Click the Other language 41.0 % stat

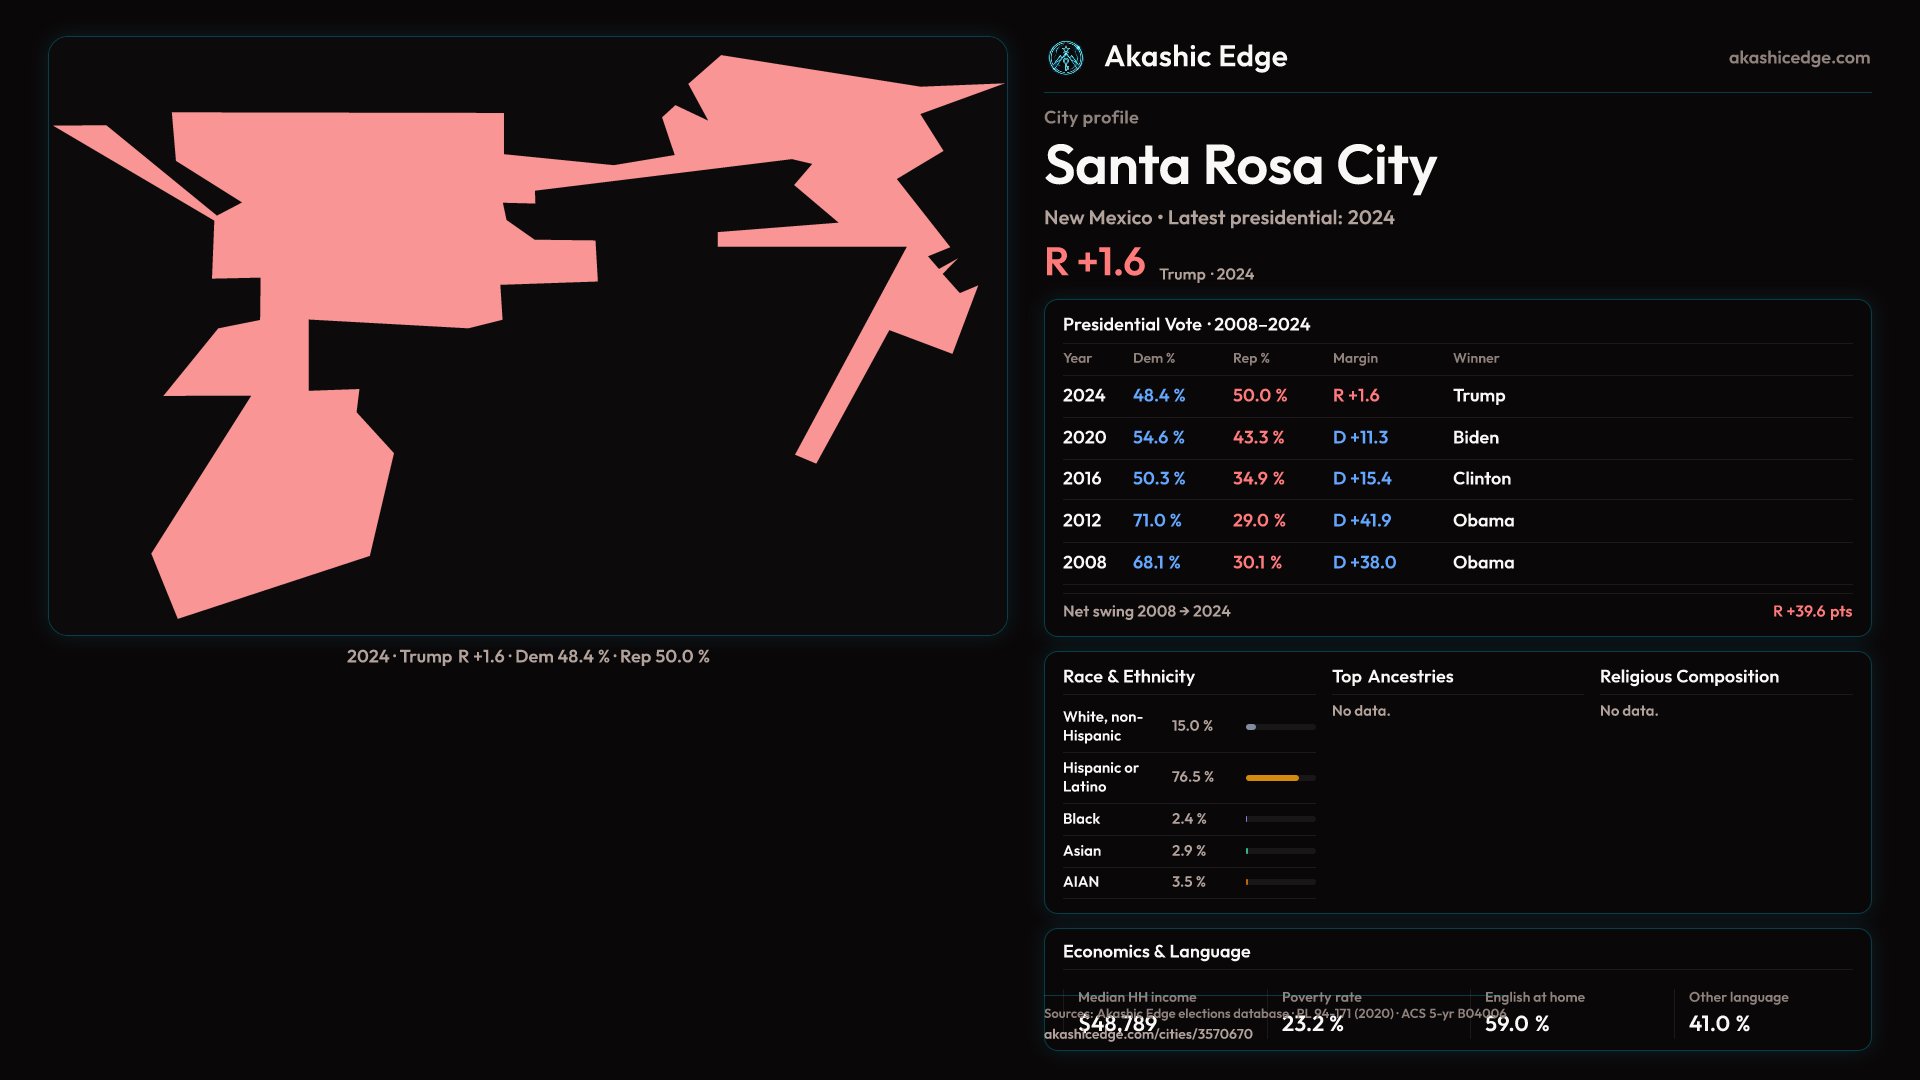coord(1719,1024)
